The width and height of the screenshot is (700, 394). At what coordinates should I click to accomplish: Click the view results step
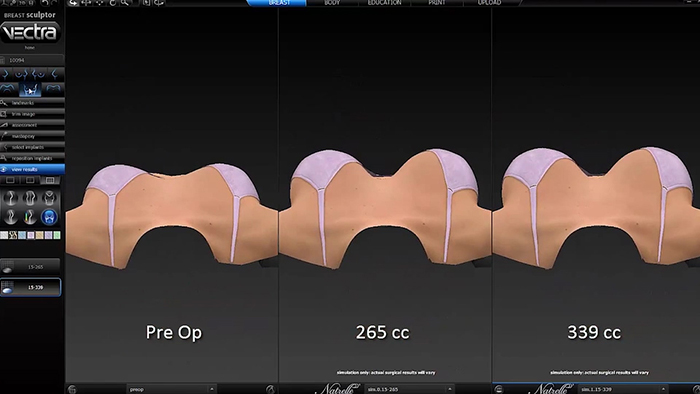[32, 170]
